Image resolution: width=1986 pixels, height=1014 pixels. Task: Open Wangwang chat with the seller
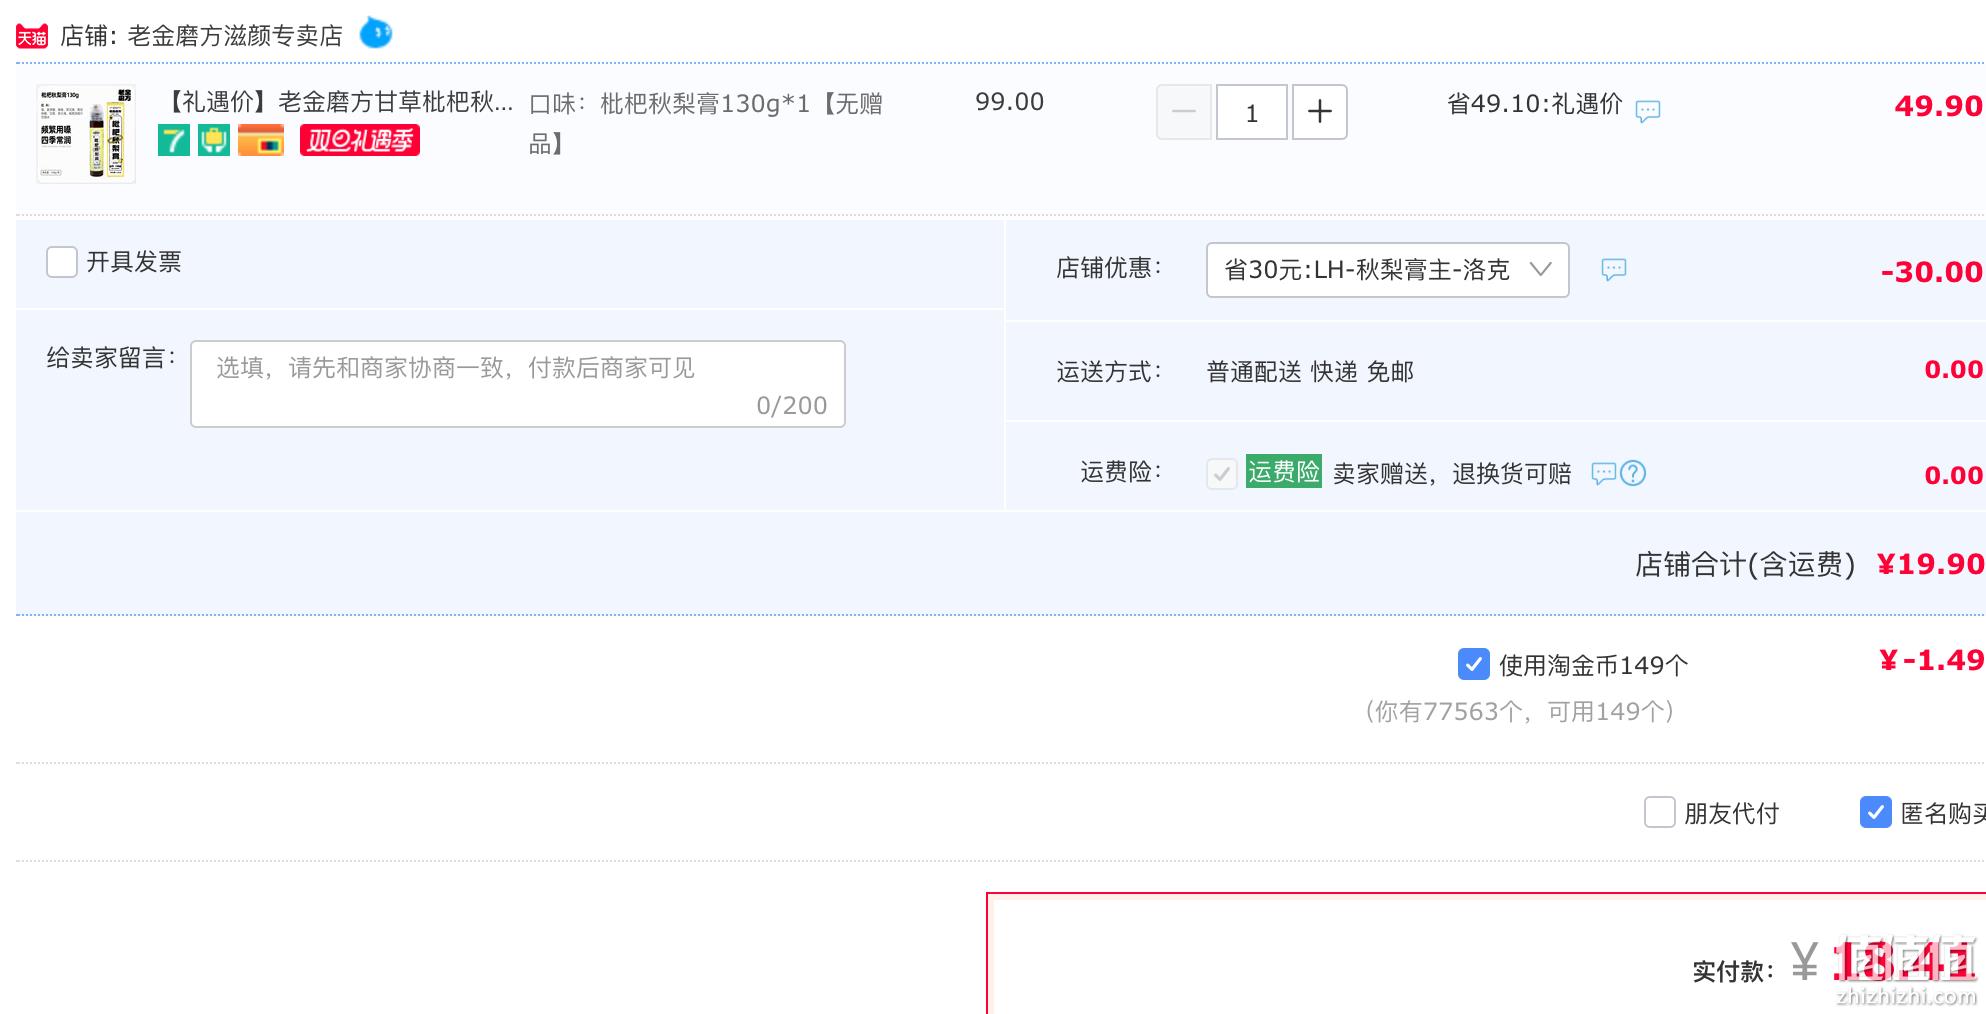tap(376, 33)
